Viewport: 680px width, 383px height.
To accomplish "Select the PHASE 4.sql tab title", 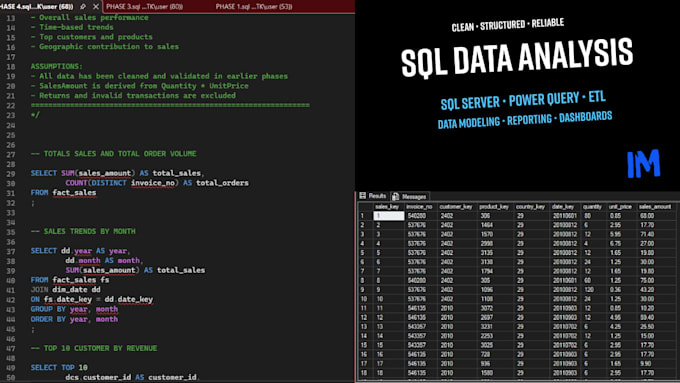I will (37, 7).
